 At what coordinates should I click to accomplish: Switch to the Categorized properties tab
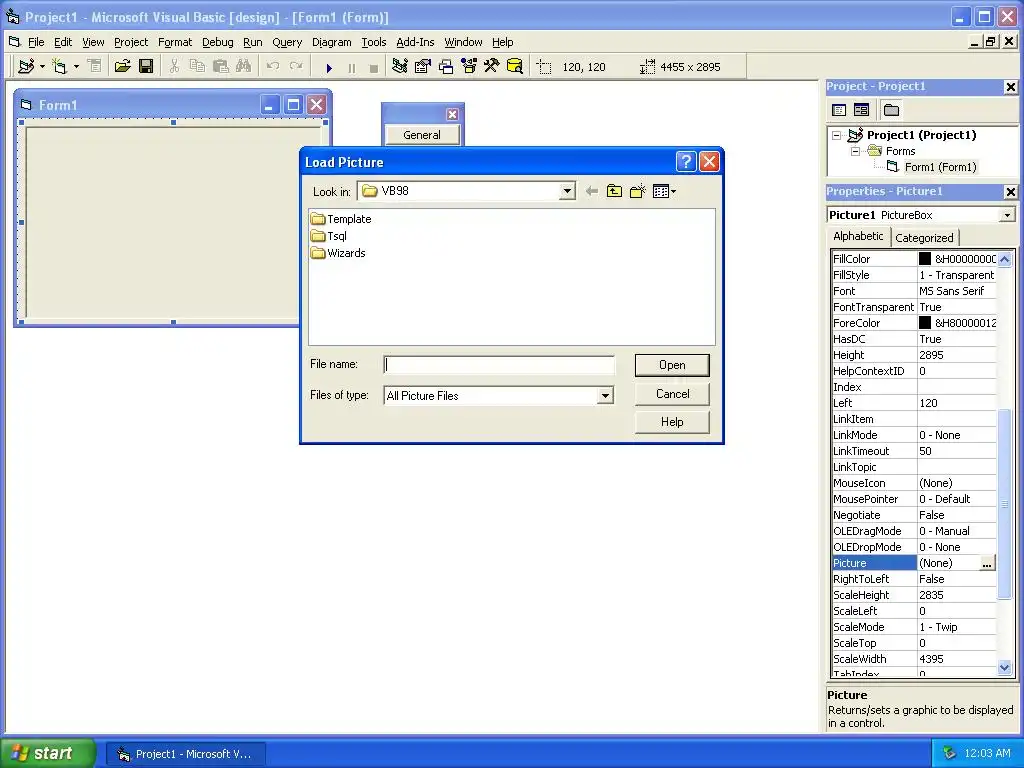[x=924, y=238]
